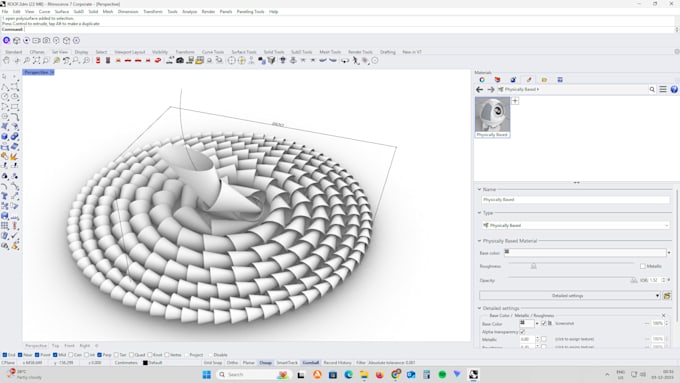680x383 pixels.
Task: Toggle Record History in status bar
Action: tap(337, 363)
